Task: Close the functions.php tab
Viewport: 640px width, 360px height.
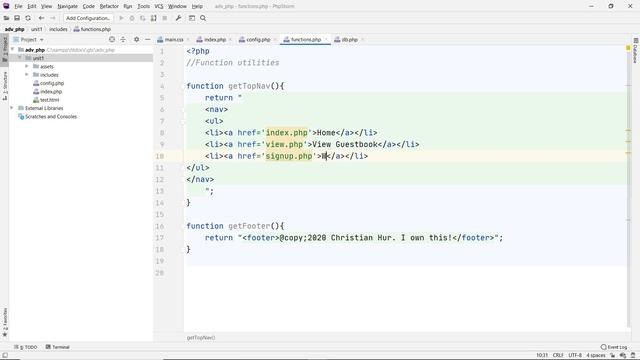Action: pyautogui.click(x=326, y=40)
